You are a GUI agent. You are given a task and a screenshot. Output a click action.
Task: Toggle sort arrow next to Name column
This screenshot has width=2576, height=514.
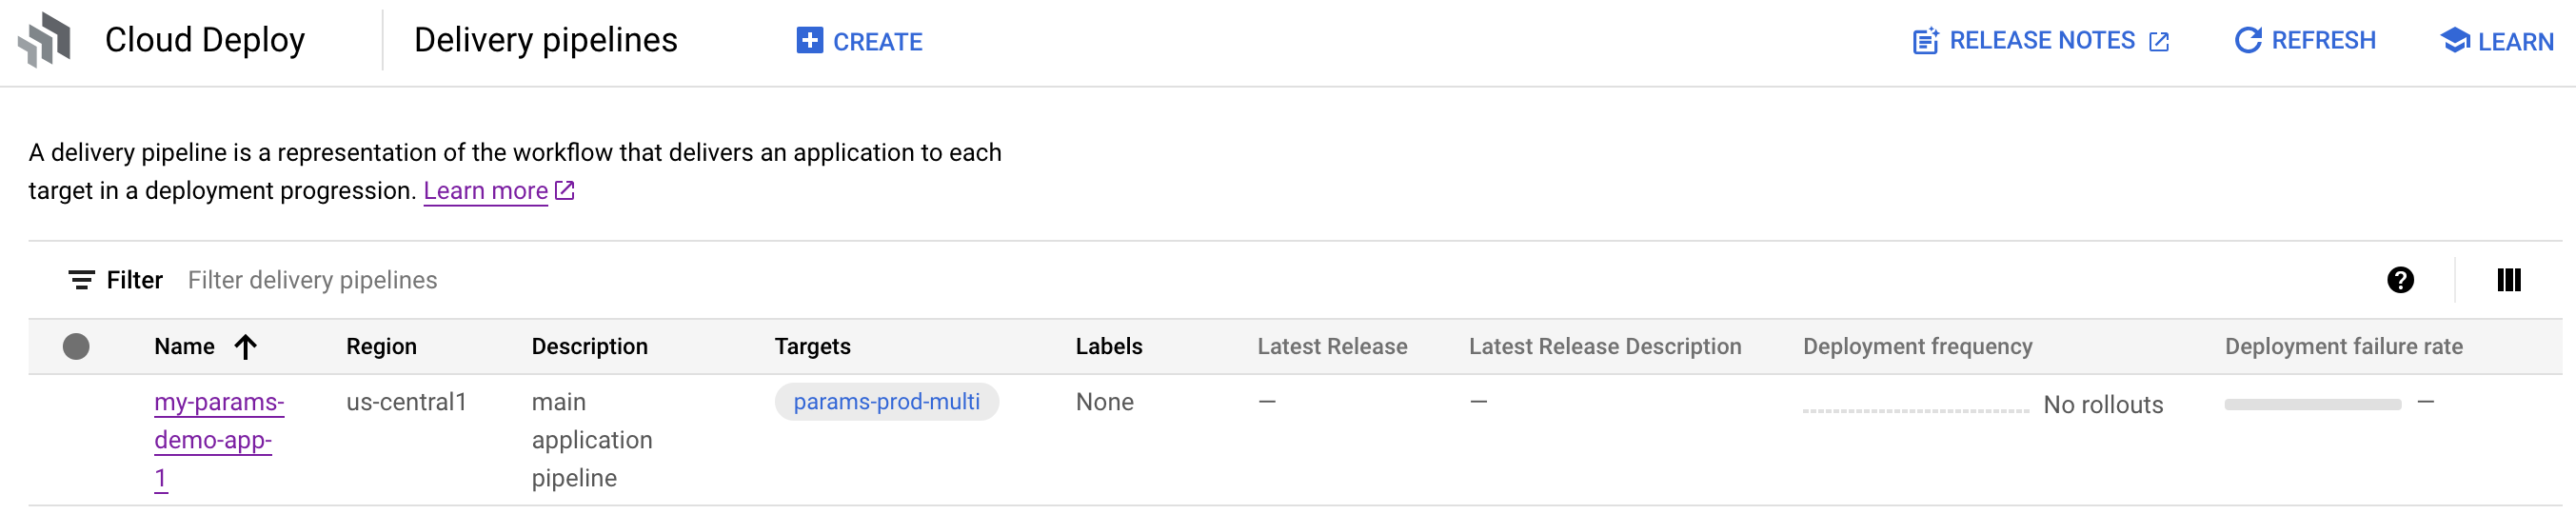tap(245, 346)
